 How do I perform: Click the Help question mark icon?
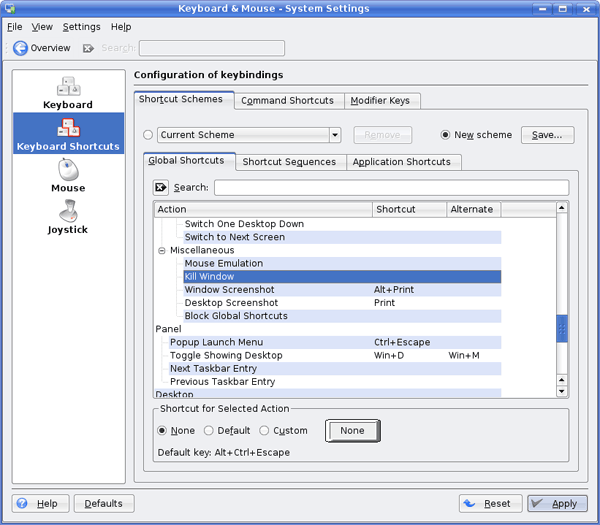(x=22, y=503)
